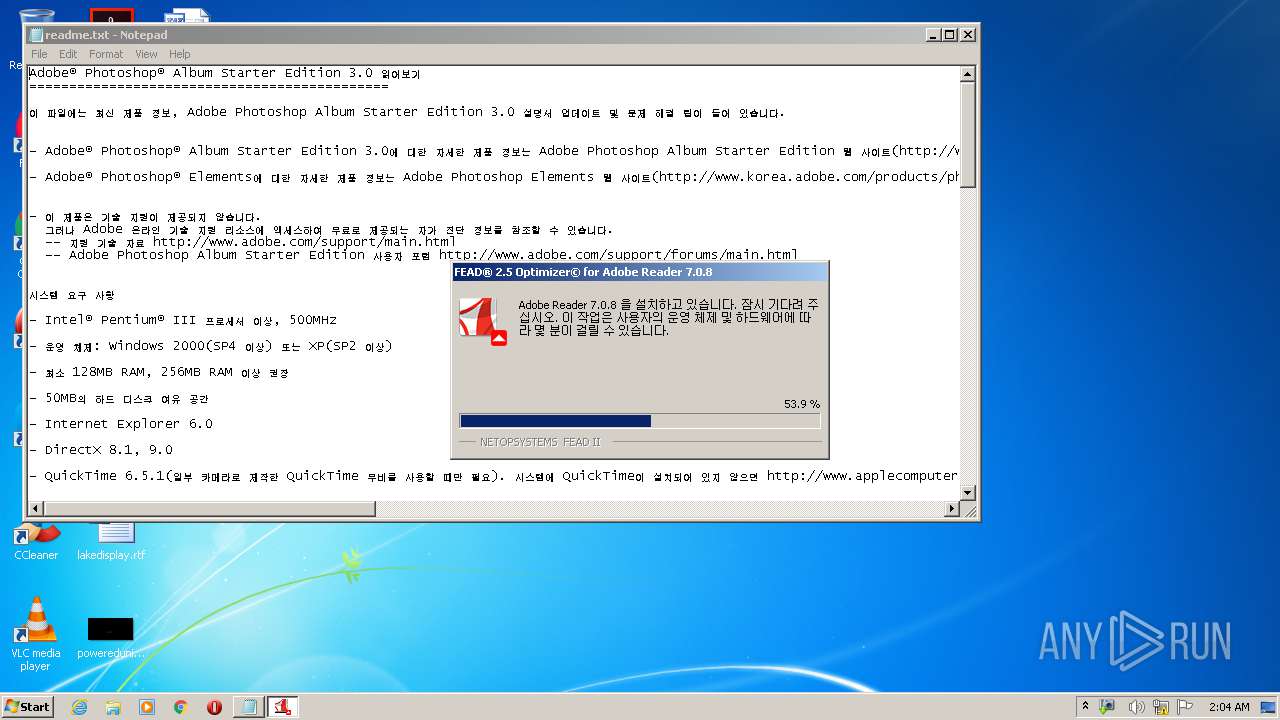Click the Notepad window resize grip corner
The width and height of the screenshot is (1280, 720).
(968, 509)
